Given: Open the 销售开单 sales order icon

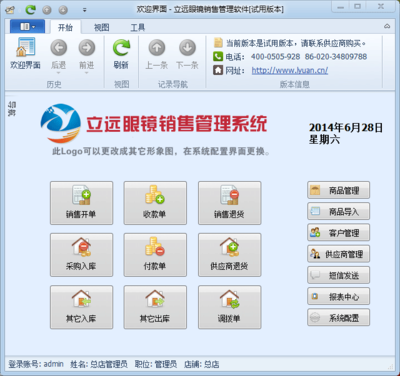Looking at the screenshot, I should click(81, 203).
